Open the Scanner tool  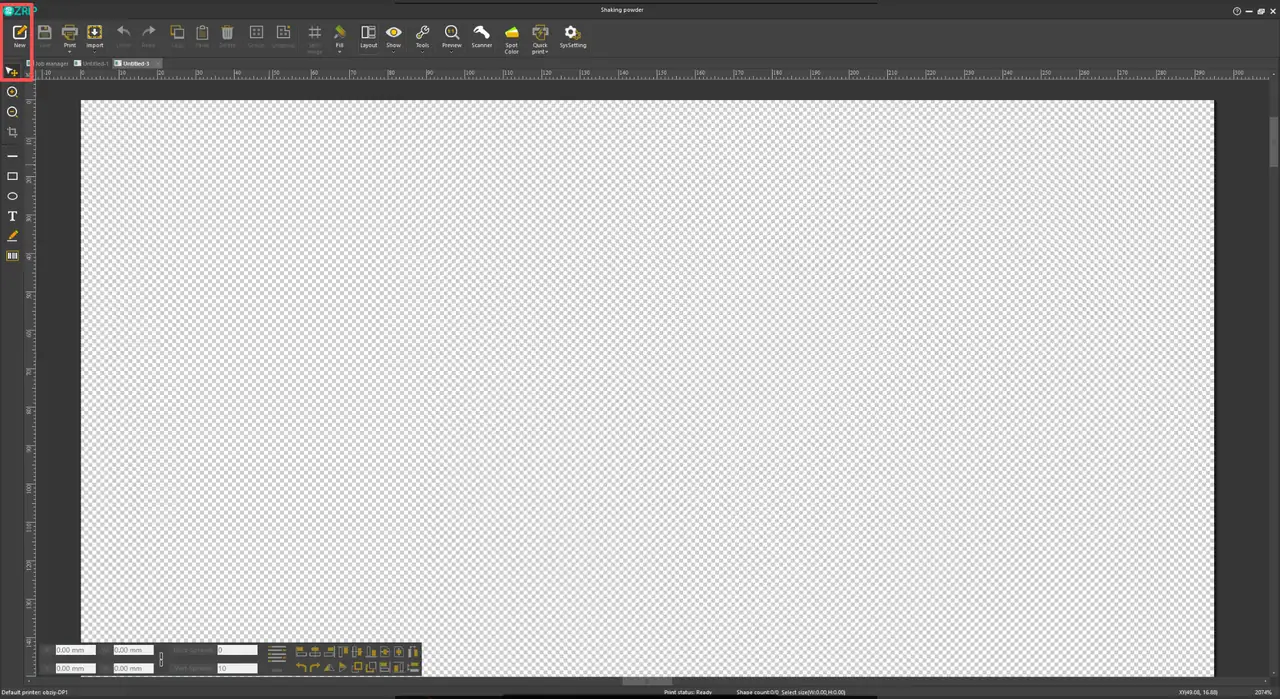coord(482,37)
